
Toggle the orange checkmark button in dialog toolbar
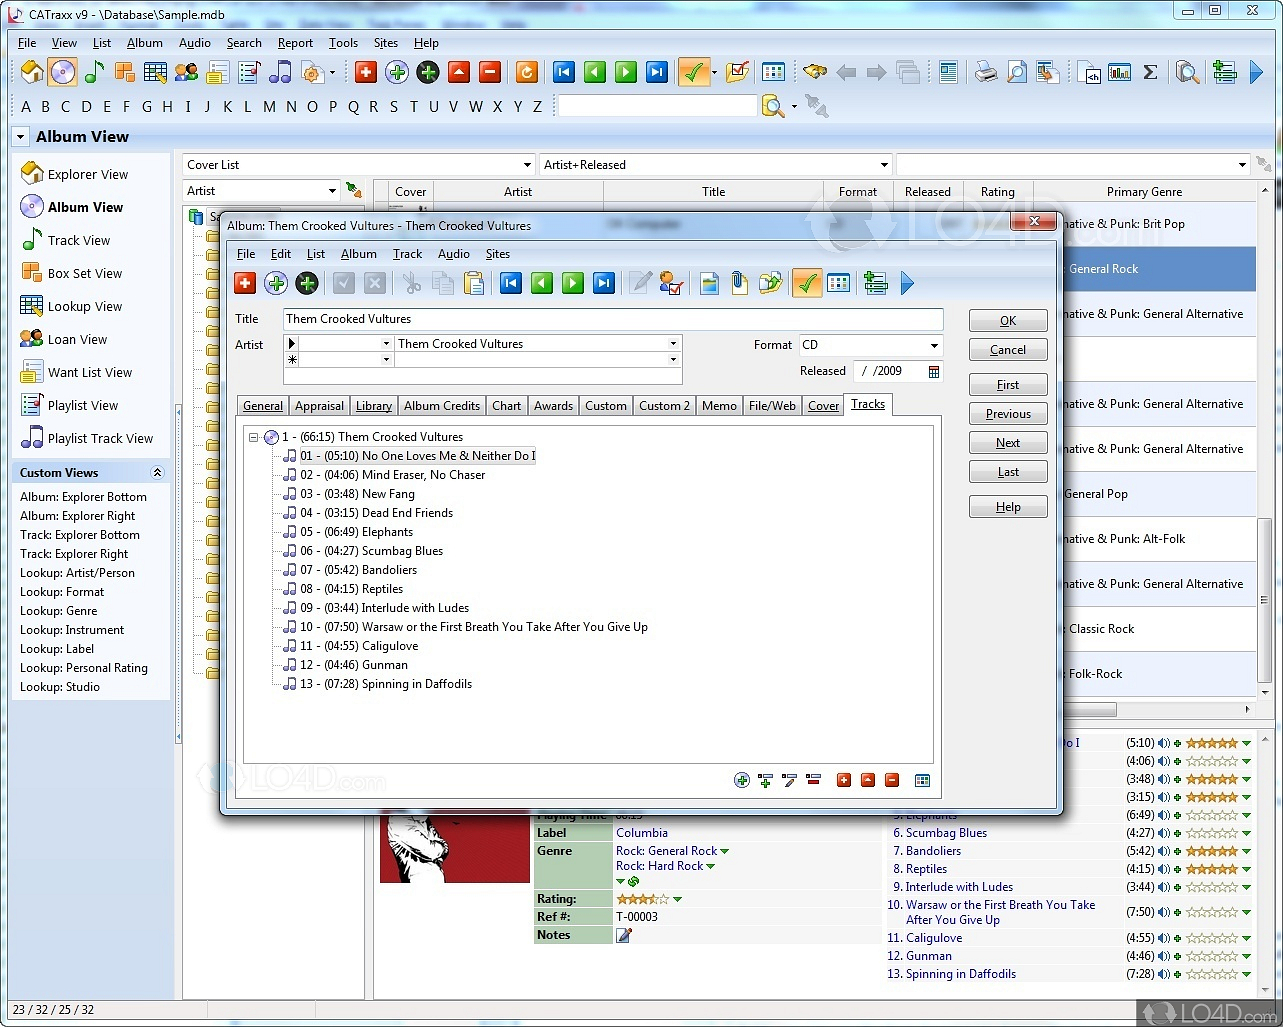tap(806, 284)
